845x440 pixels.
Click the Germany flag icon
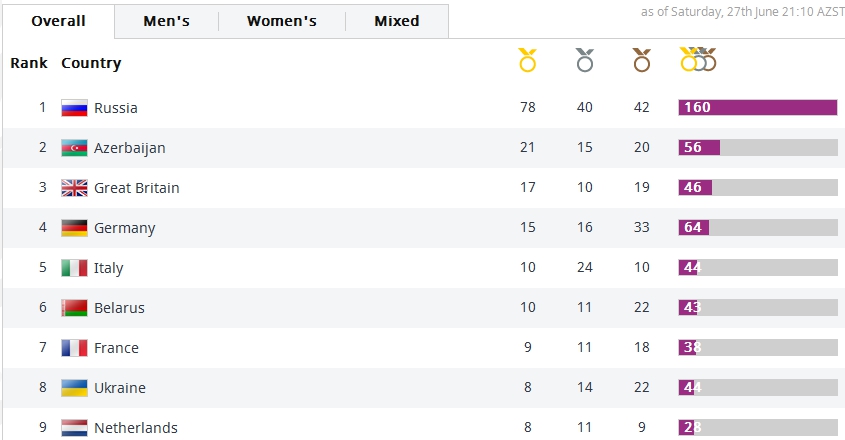[74, 228]
